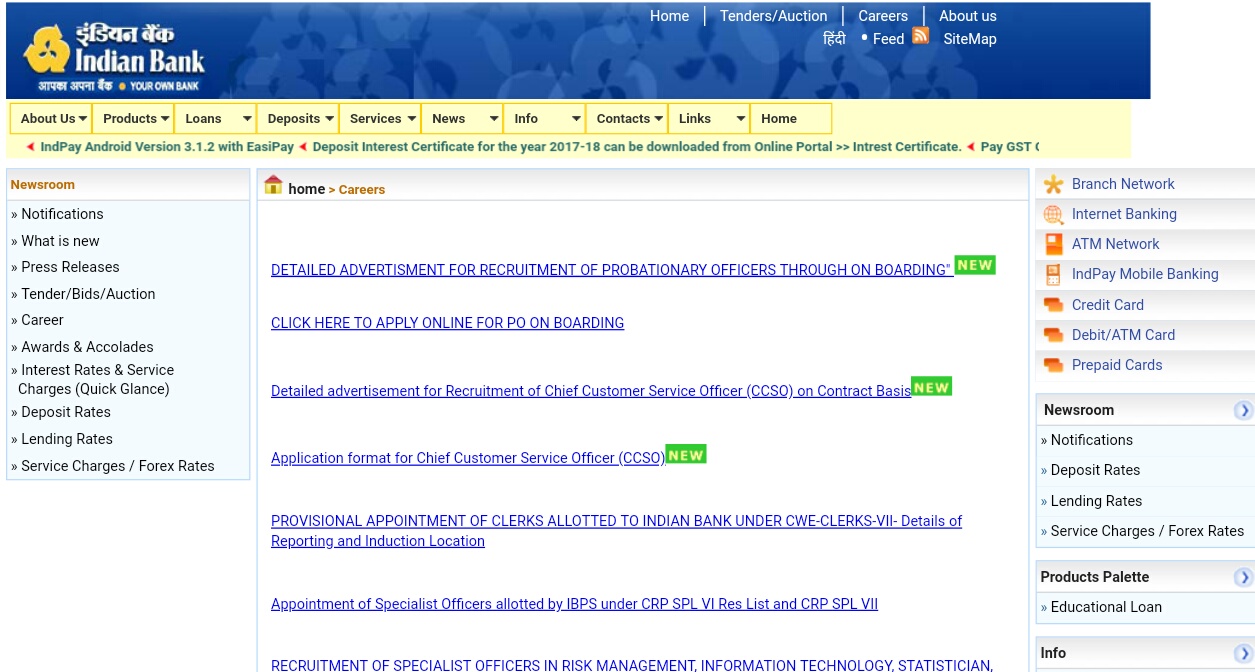Expand the Info dropdown menu
Image resolution: width=1255 pixels, height=672 pixels.
tap(544, 118)
